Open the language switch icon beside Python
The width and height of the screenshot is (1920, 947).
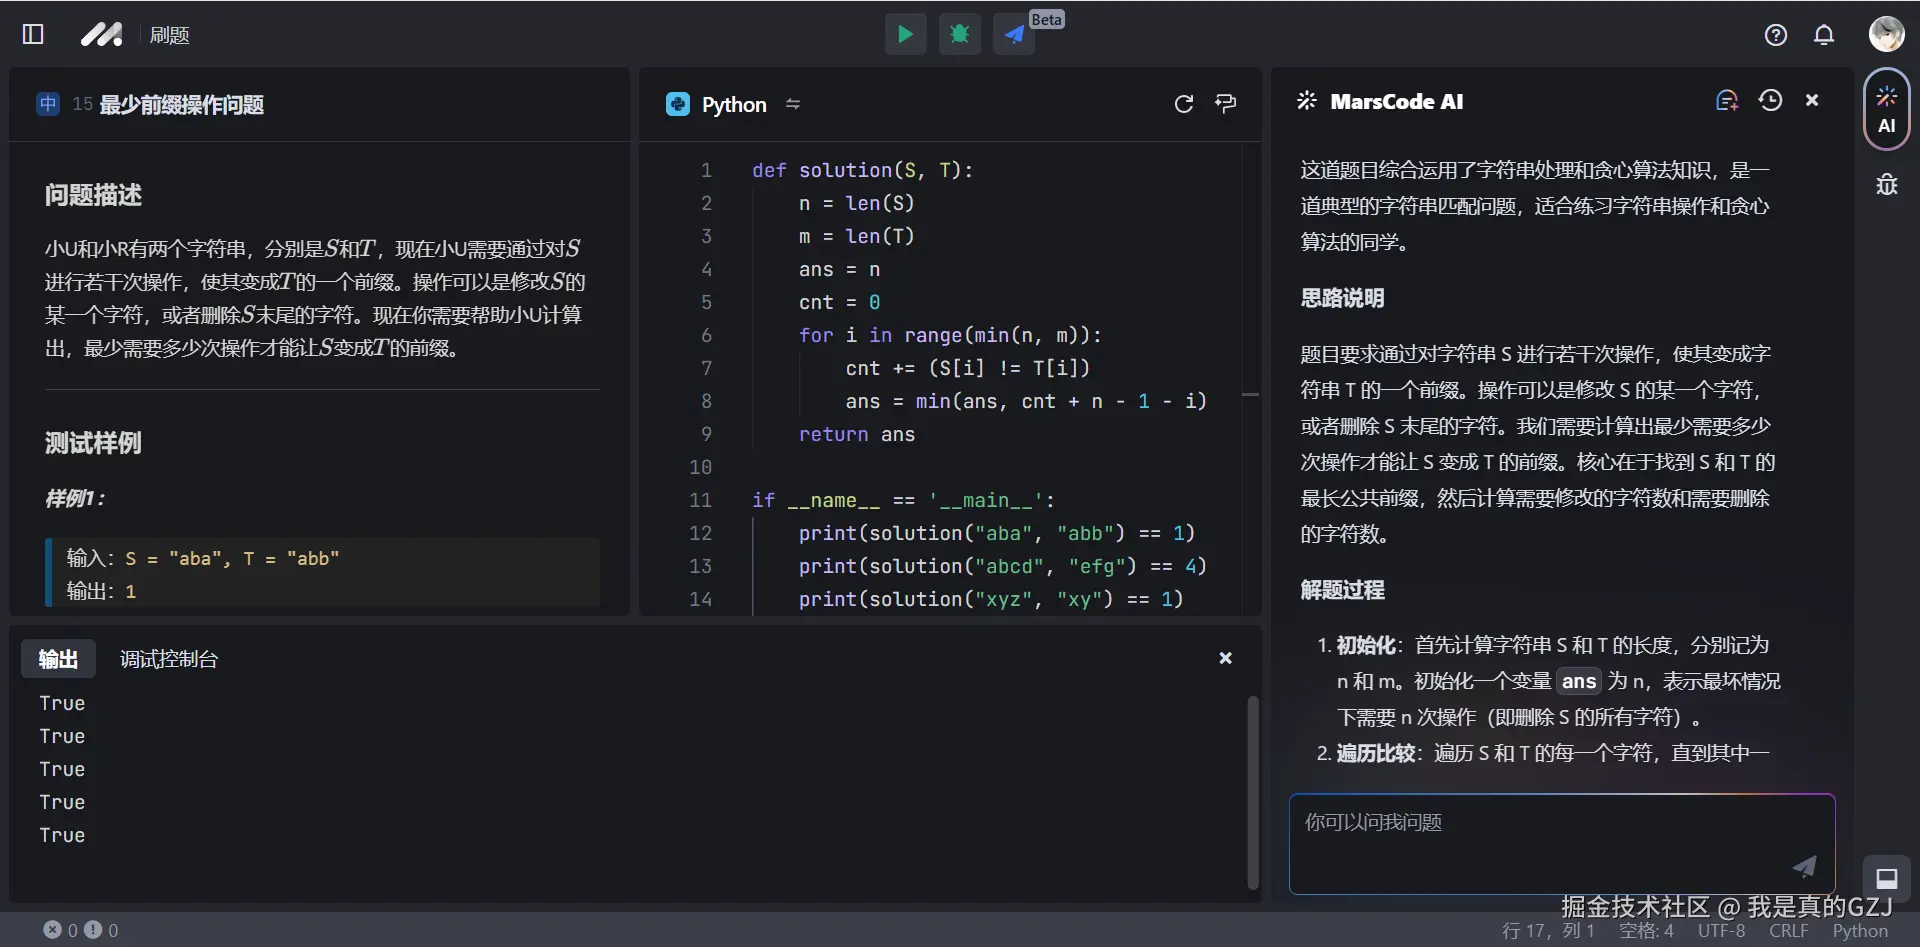(x=792, y=103)
